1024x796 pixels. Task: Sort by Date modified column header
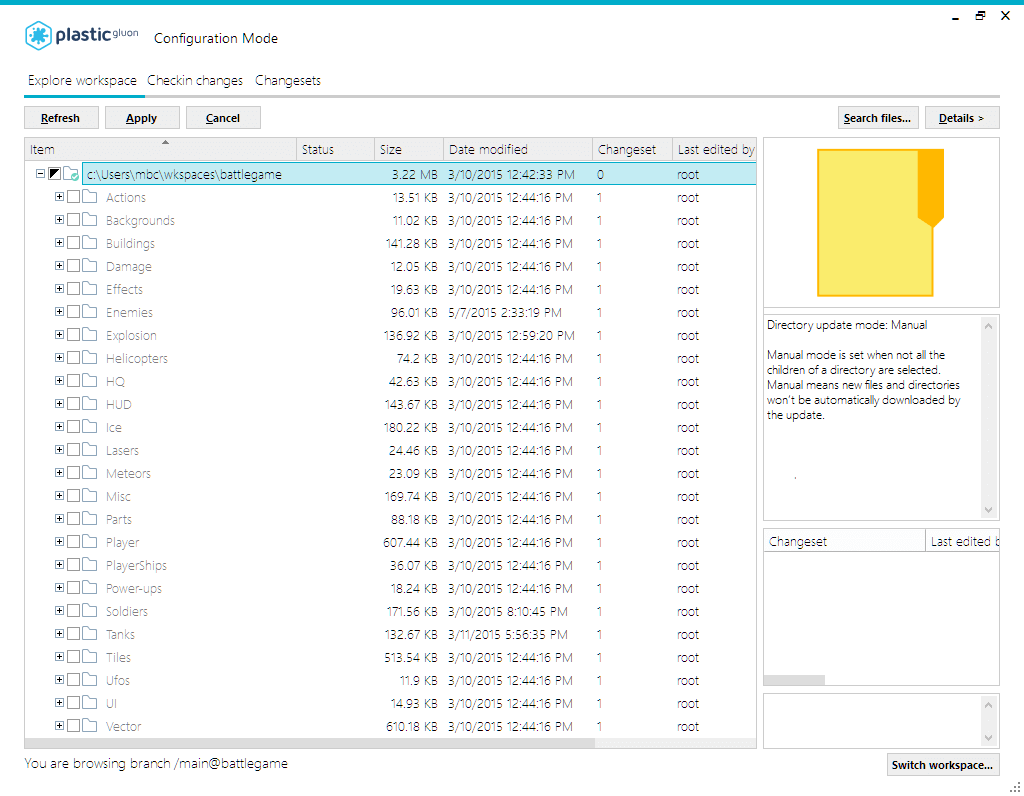(518, 150)
